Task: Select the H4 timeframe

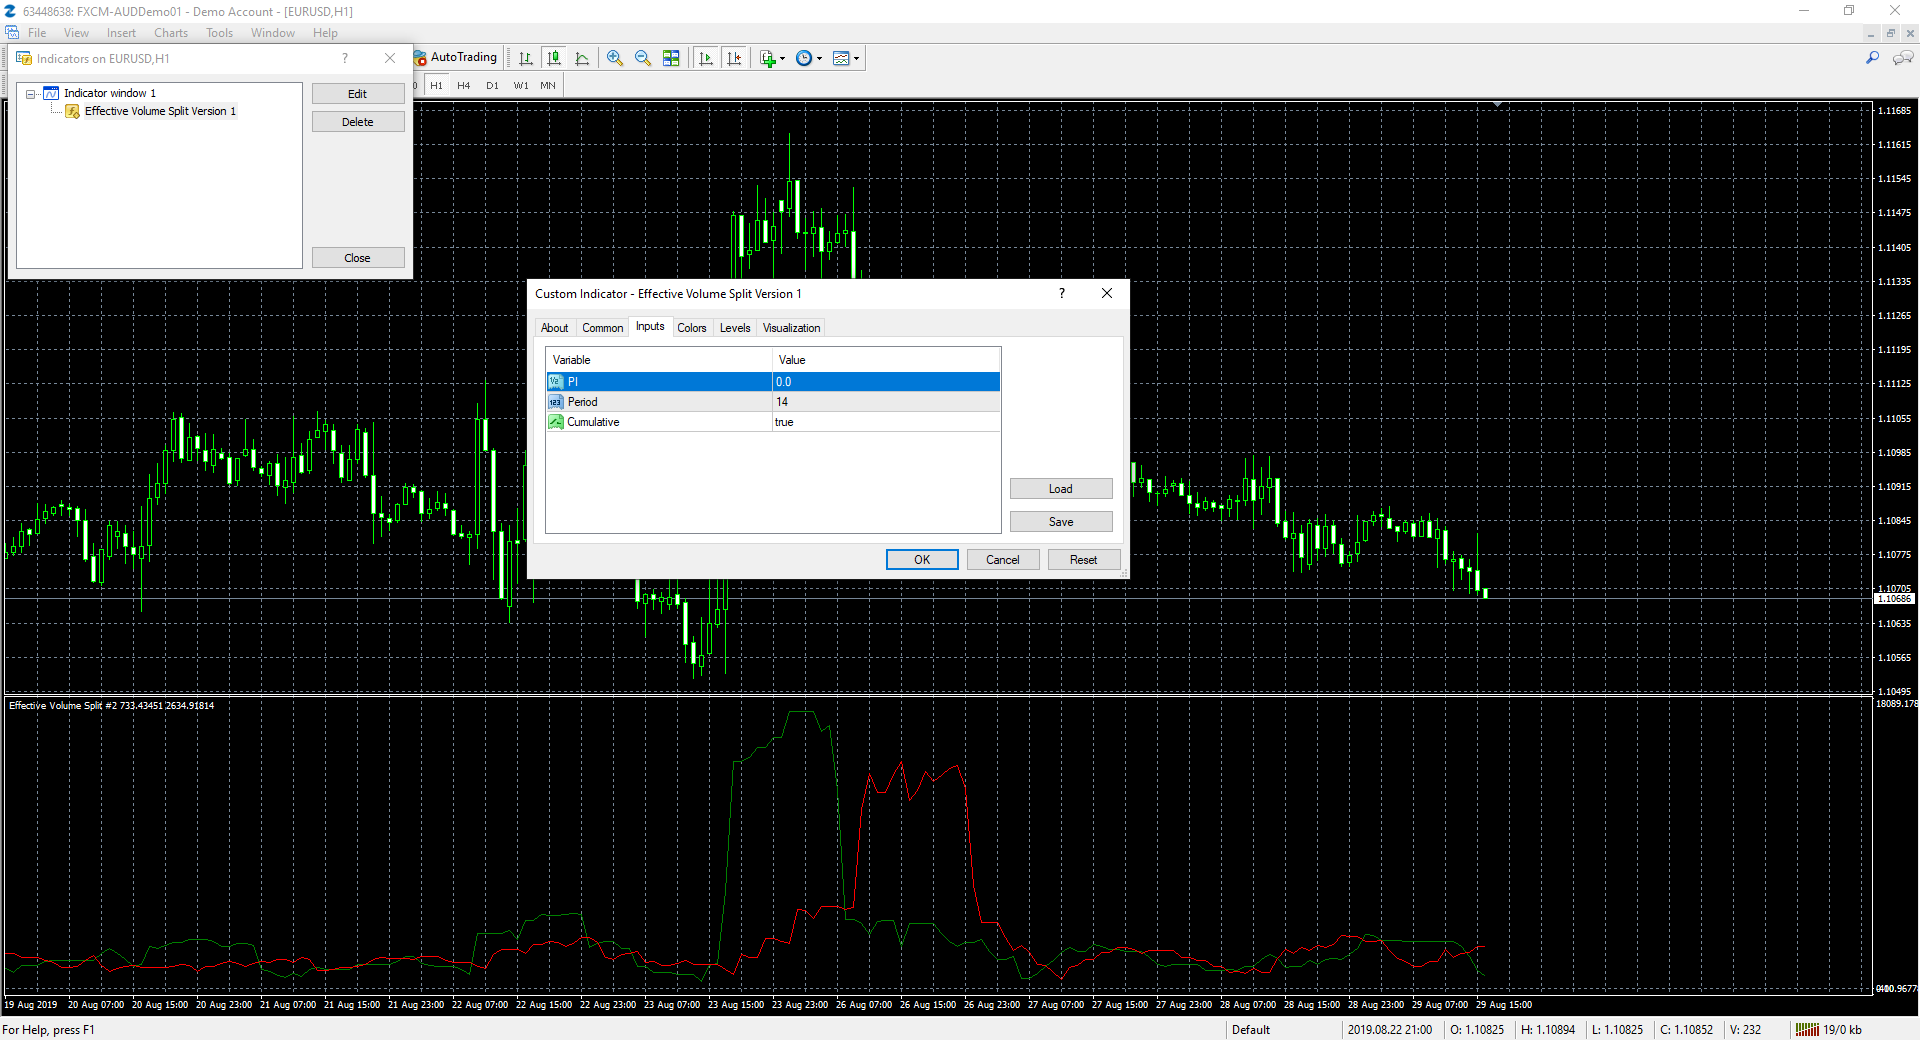Action: 464,86
